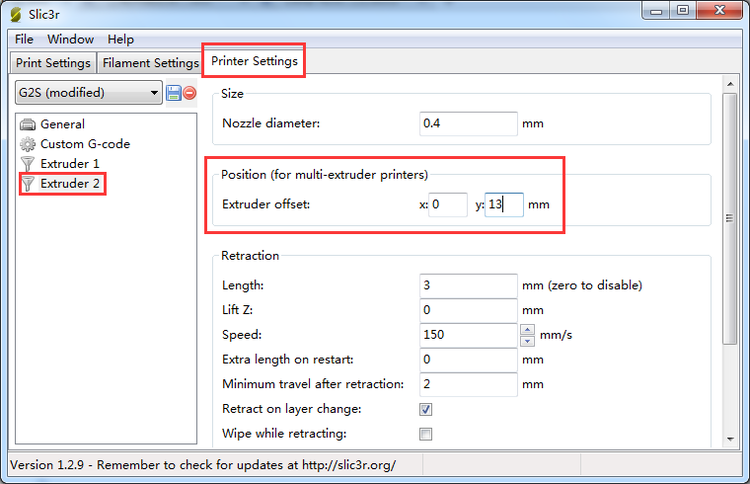Viewport: 750px width, 484px height.
Task: Maximize the Slic3r window
Action: [683, 11]
